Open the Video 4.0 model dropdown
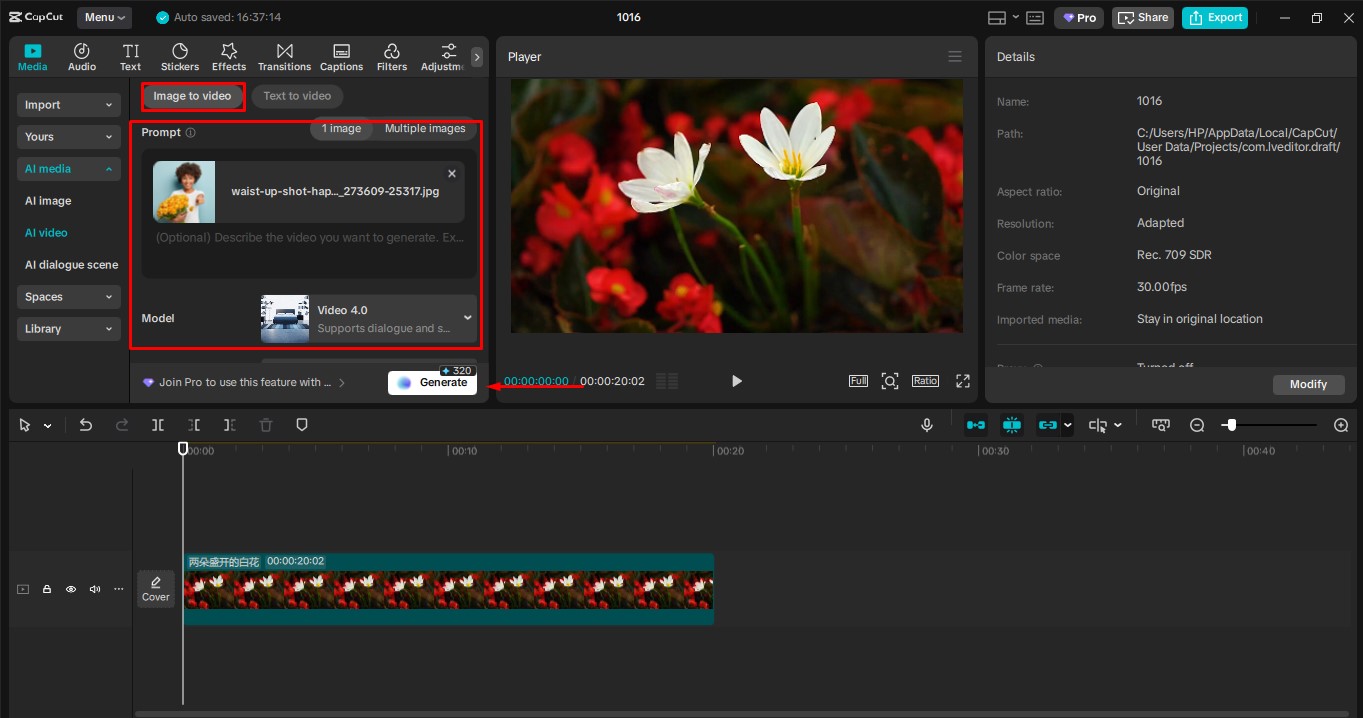Image resolution: width=1363 pixels, height=718 pixels. pyautogui.click(x=466, y=317)
